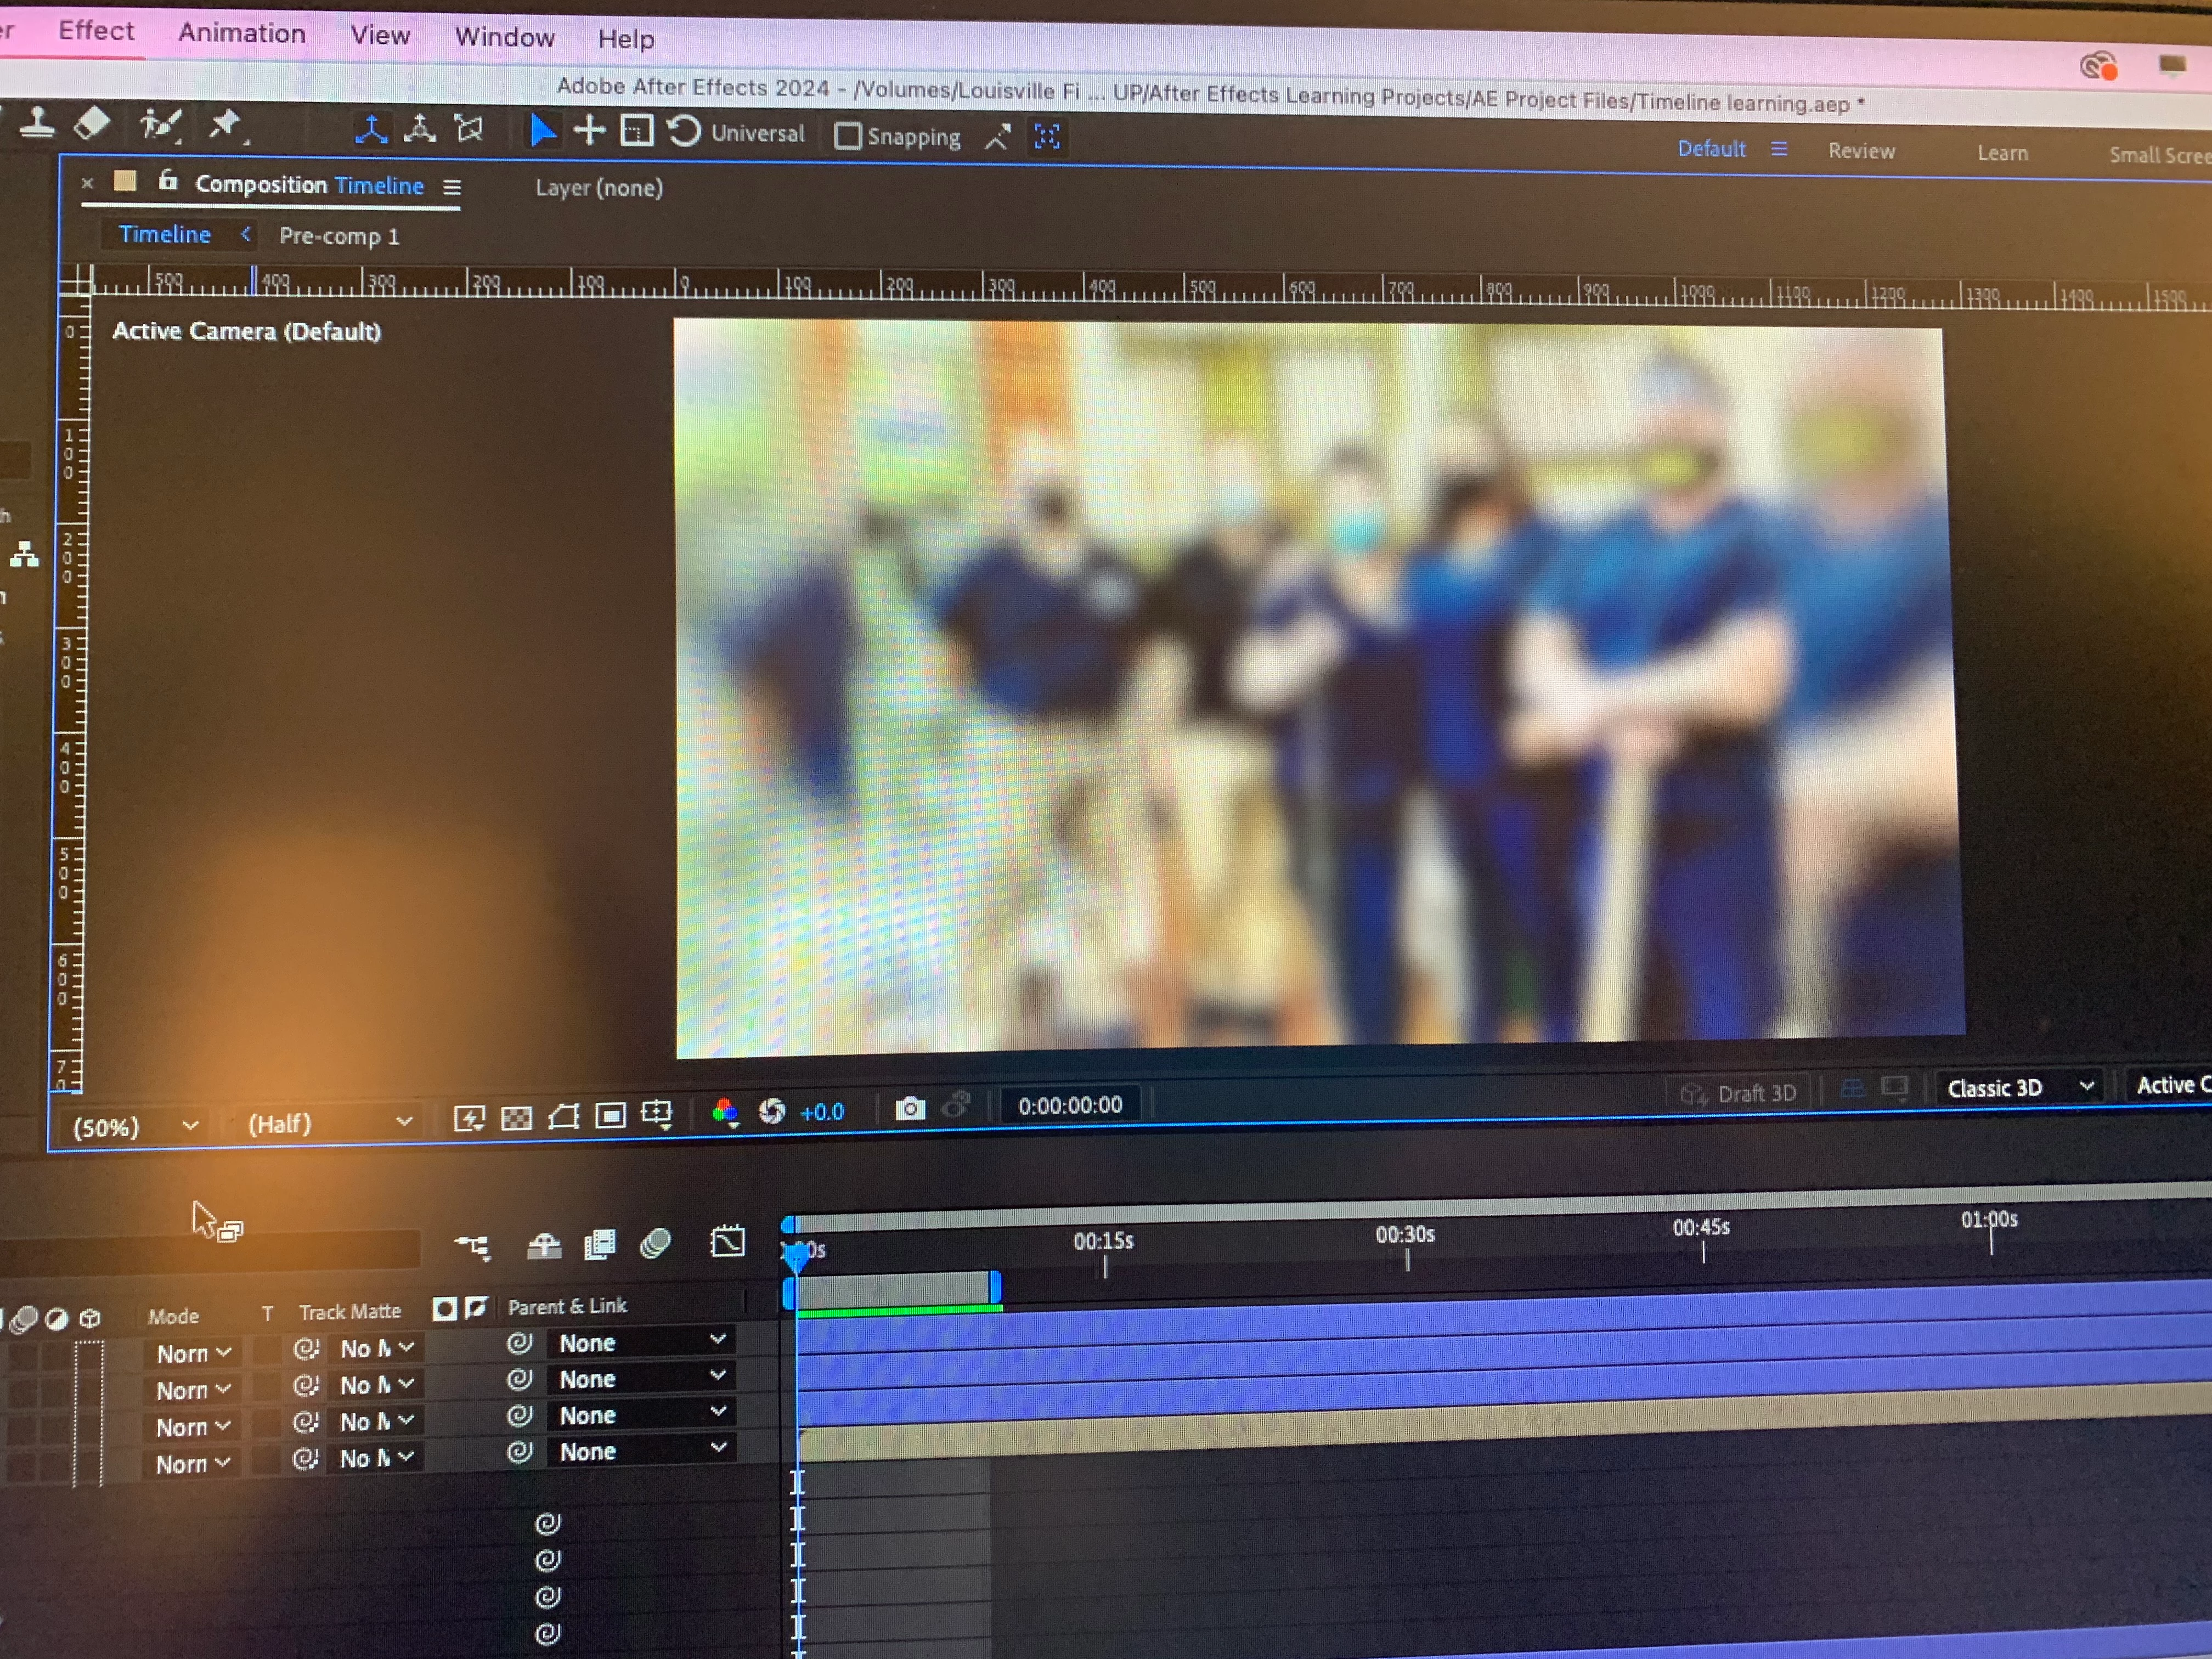Click the reset exposure icon
Screen dimensions: 2212x1659
[x=772, y=1111]
